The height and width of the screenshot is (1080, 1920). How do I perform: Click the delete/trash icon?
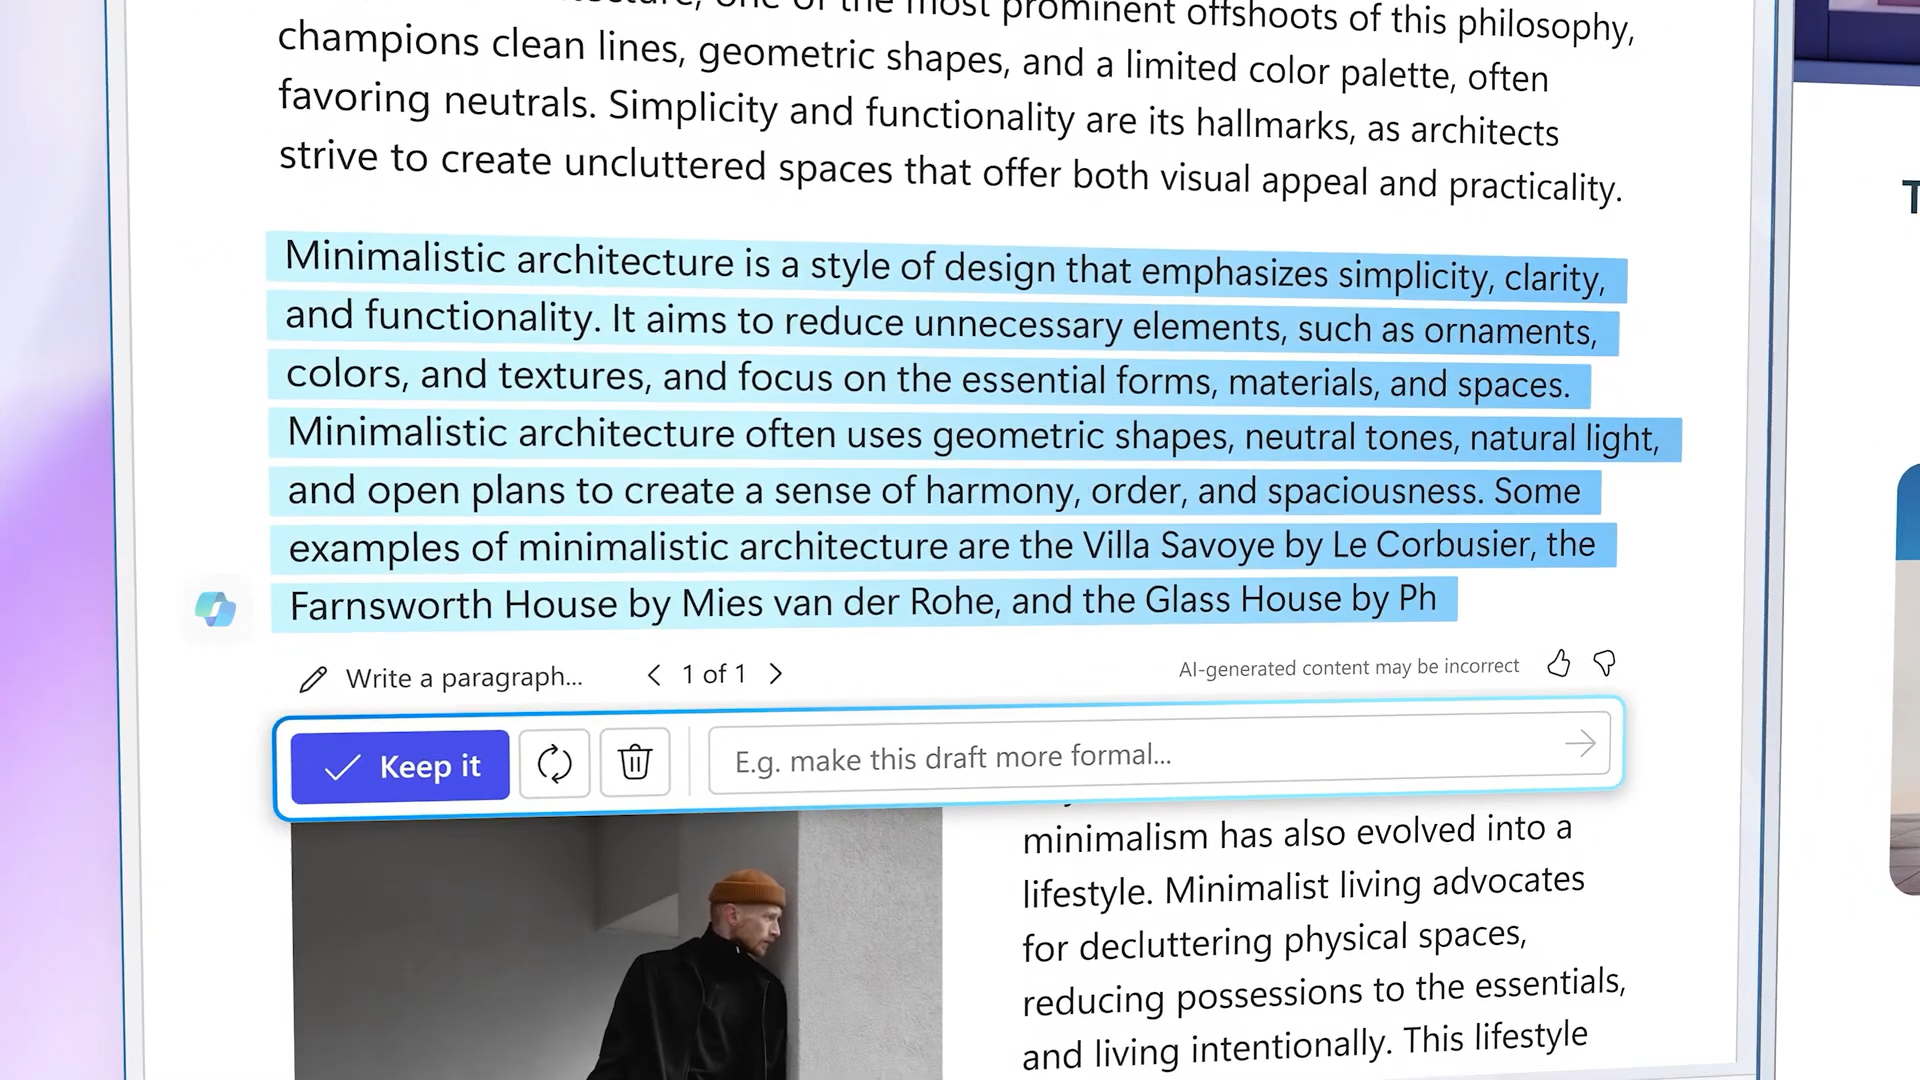click(x=636, y=762)
